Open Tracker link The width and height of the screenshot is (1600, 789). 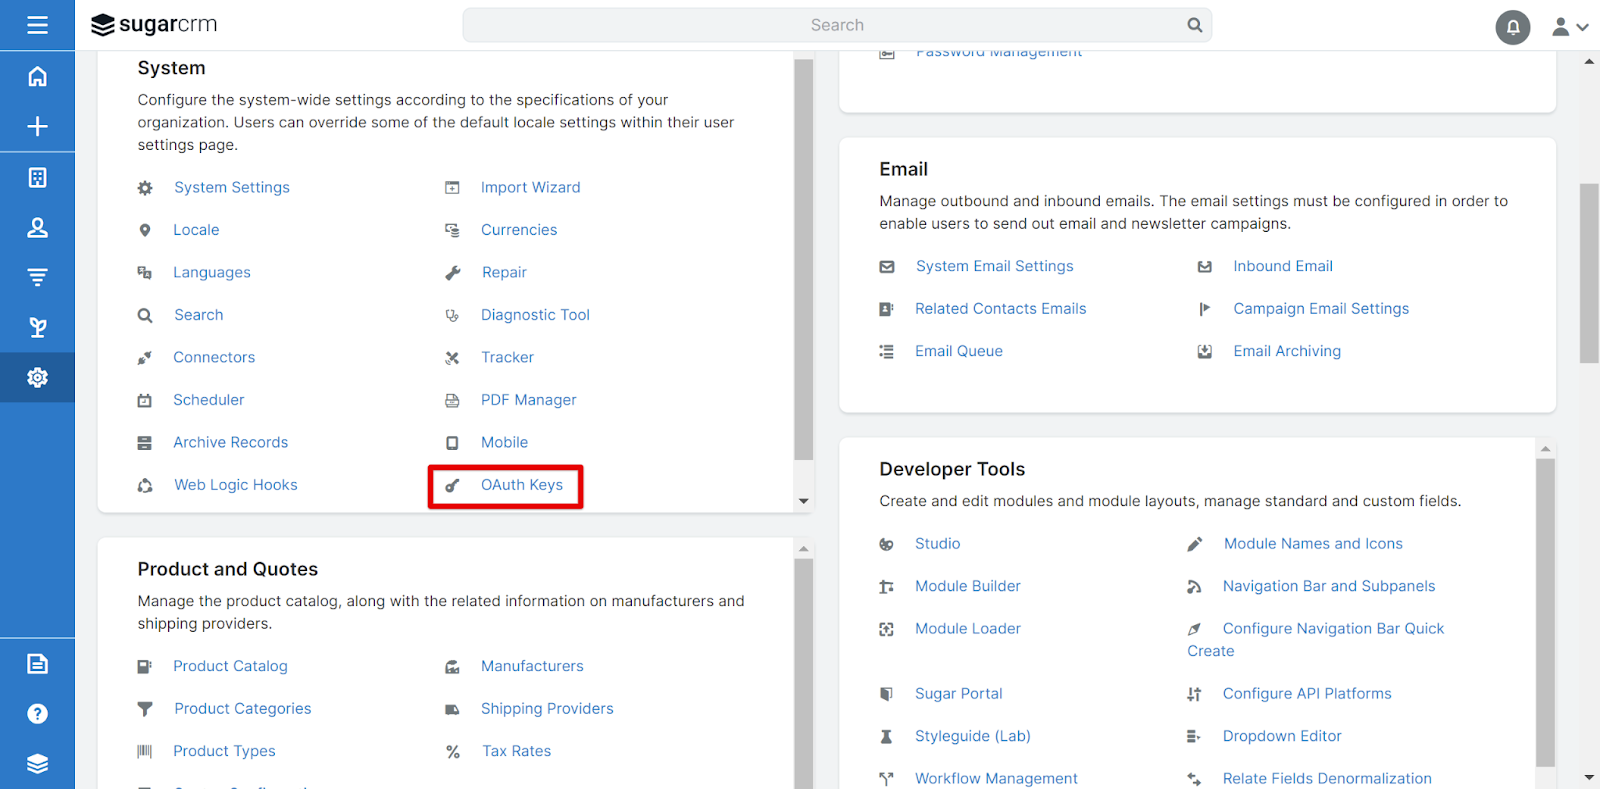[507, 357]
